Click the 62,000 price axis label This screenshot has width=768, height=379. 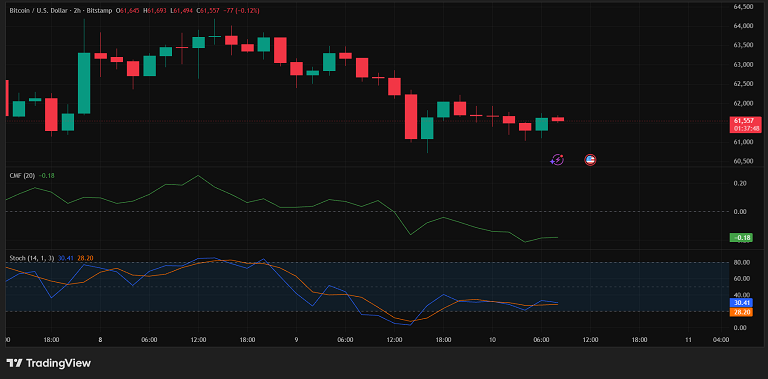[744, 103]
